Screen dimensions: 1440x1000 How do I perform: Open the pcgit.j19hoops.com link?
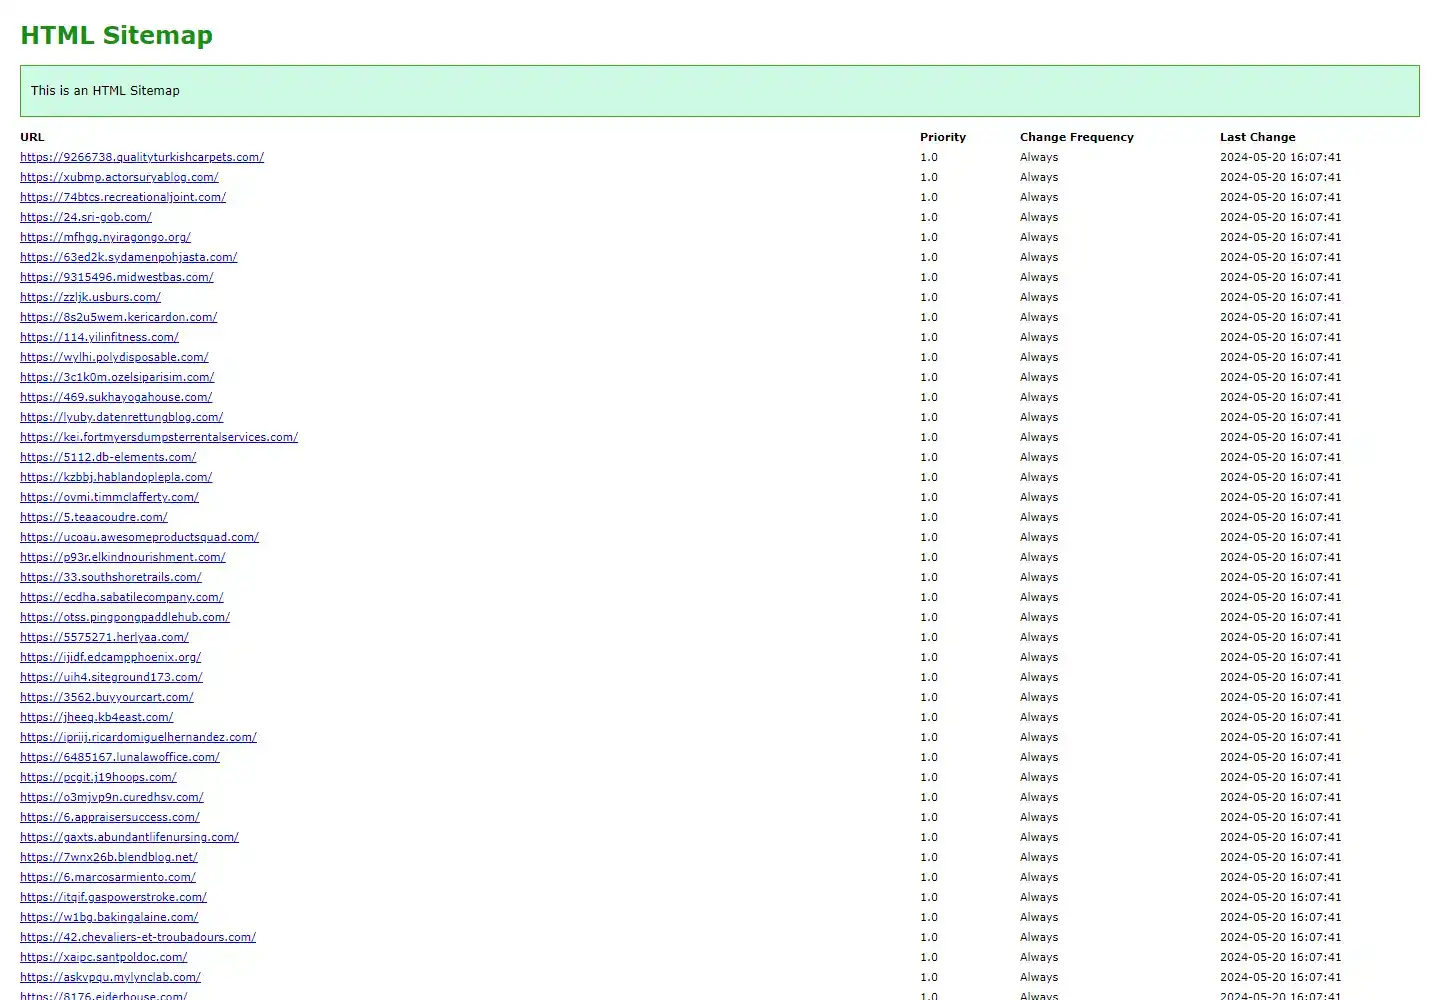98,777
